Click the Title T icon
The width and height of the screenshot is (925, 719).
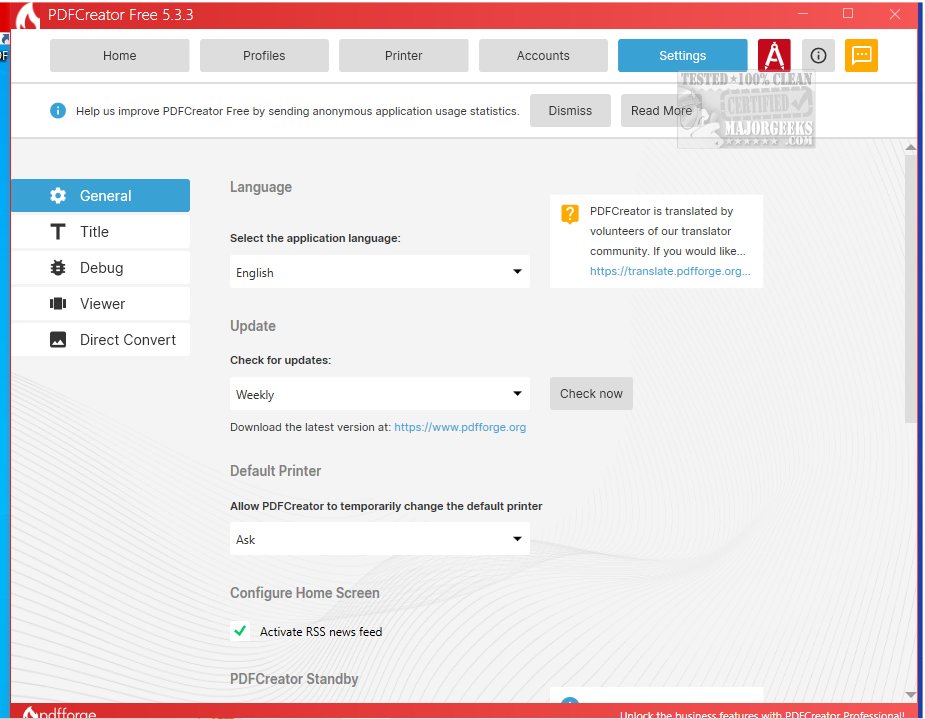58,232
